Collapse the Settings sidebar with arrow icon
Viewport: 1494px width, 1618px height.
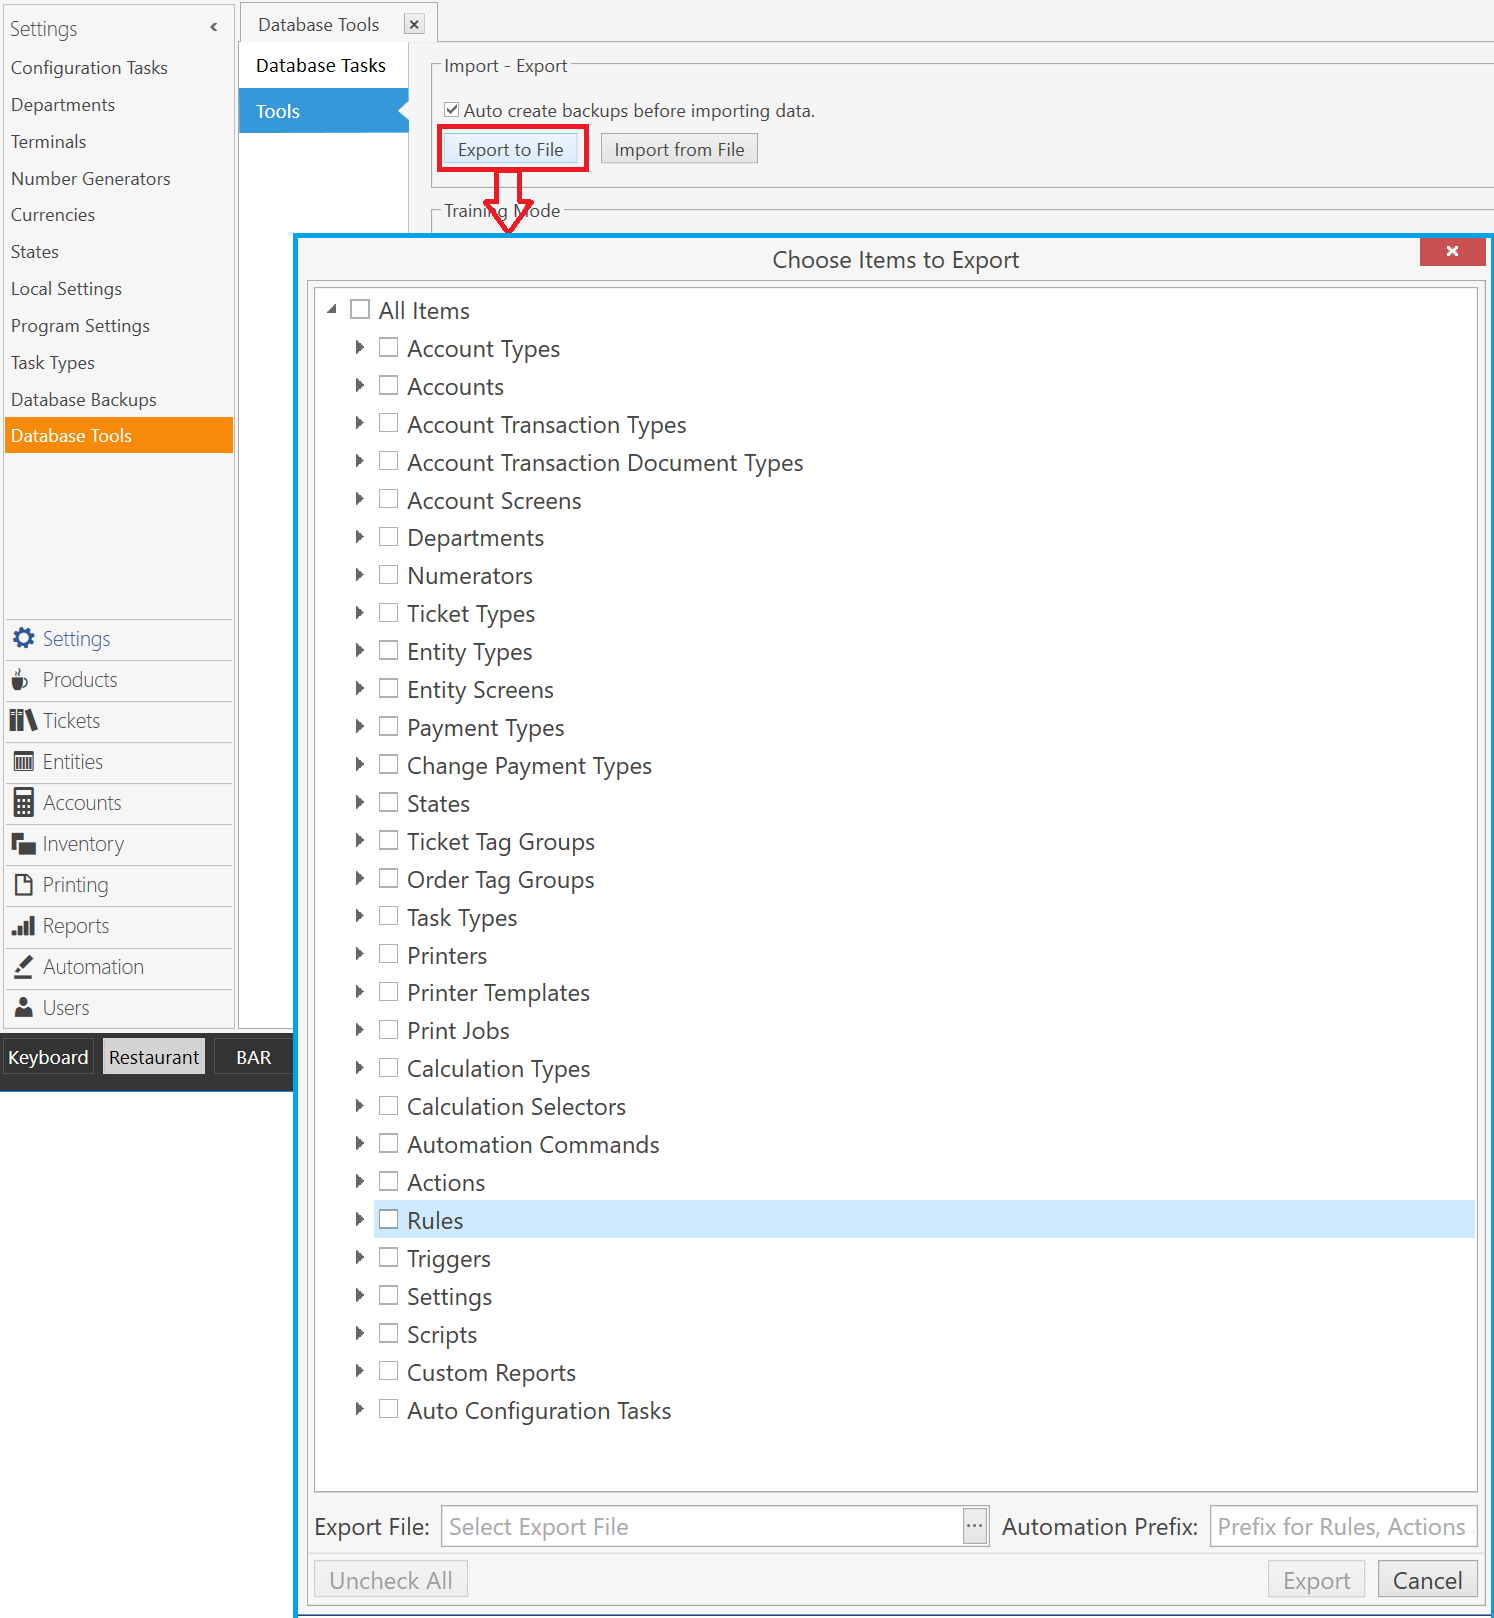213,28
